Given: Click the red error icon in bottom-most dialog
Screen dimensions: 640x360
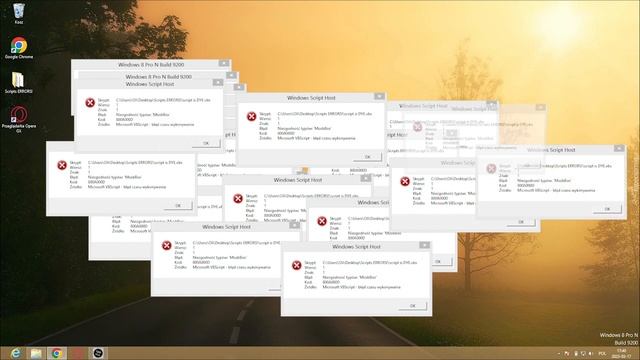Looking at the screenshot, I should click(297, 265).
